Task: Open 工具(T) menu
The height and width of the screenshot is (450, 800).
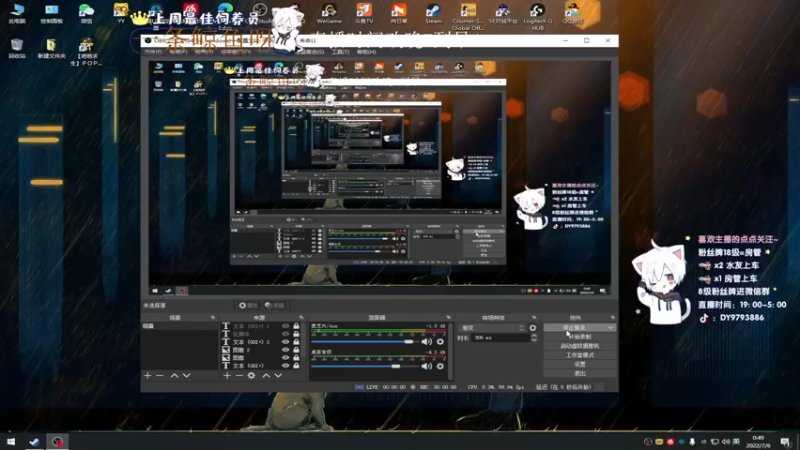Action: click(340, 52)
